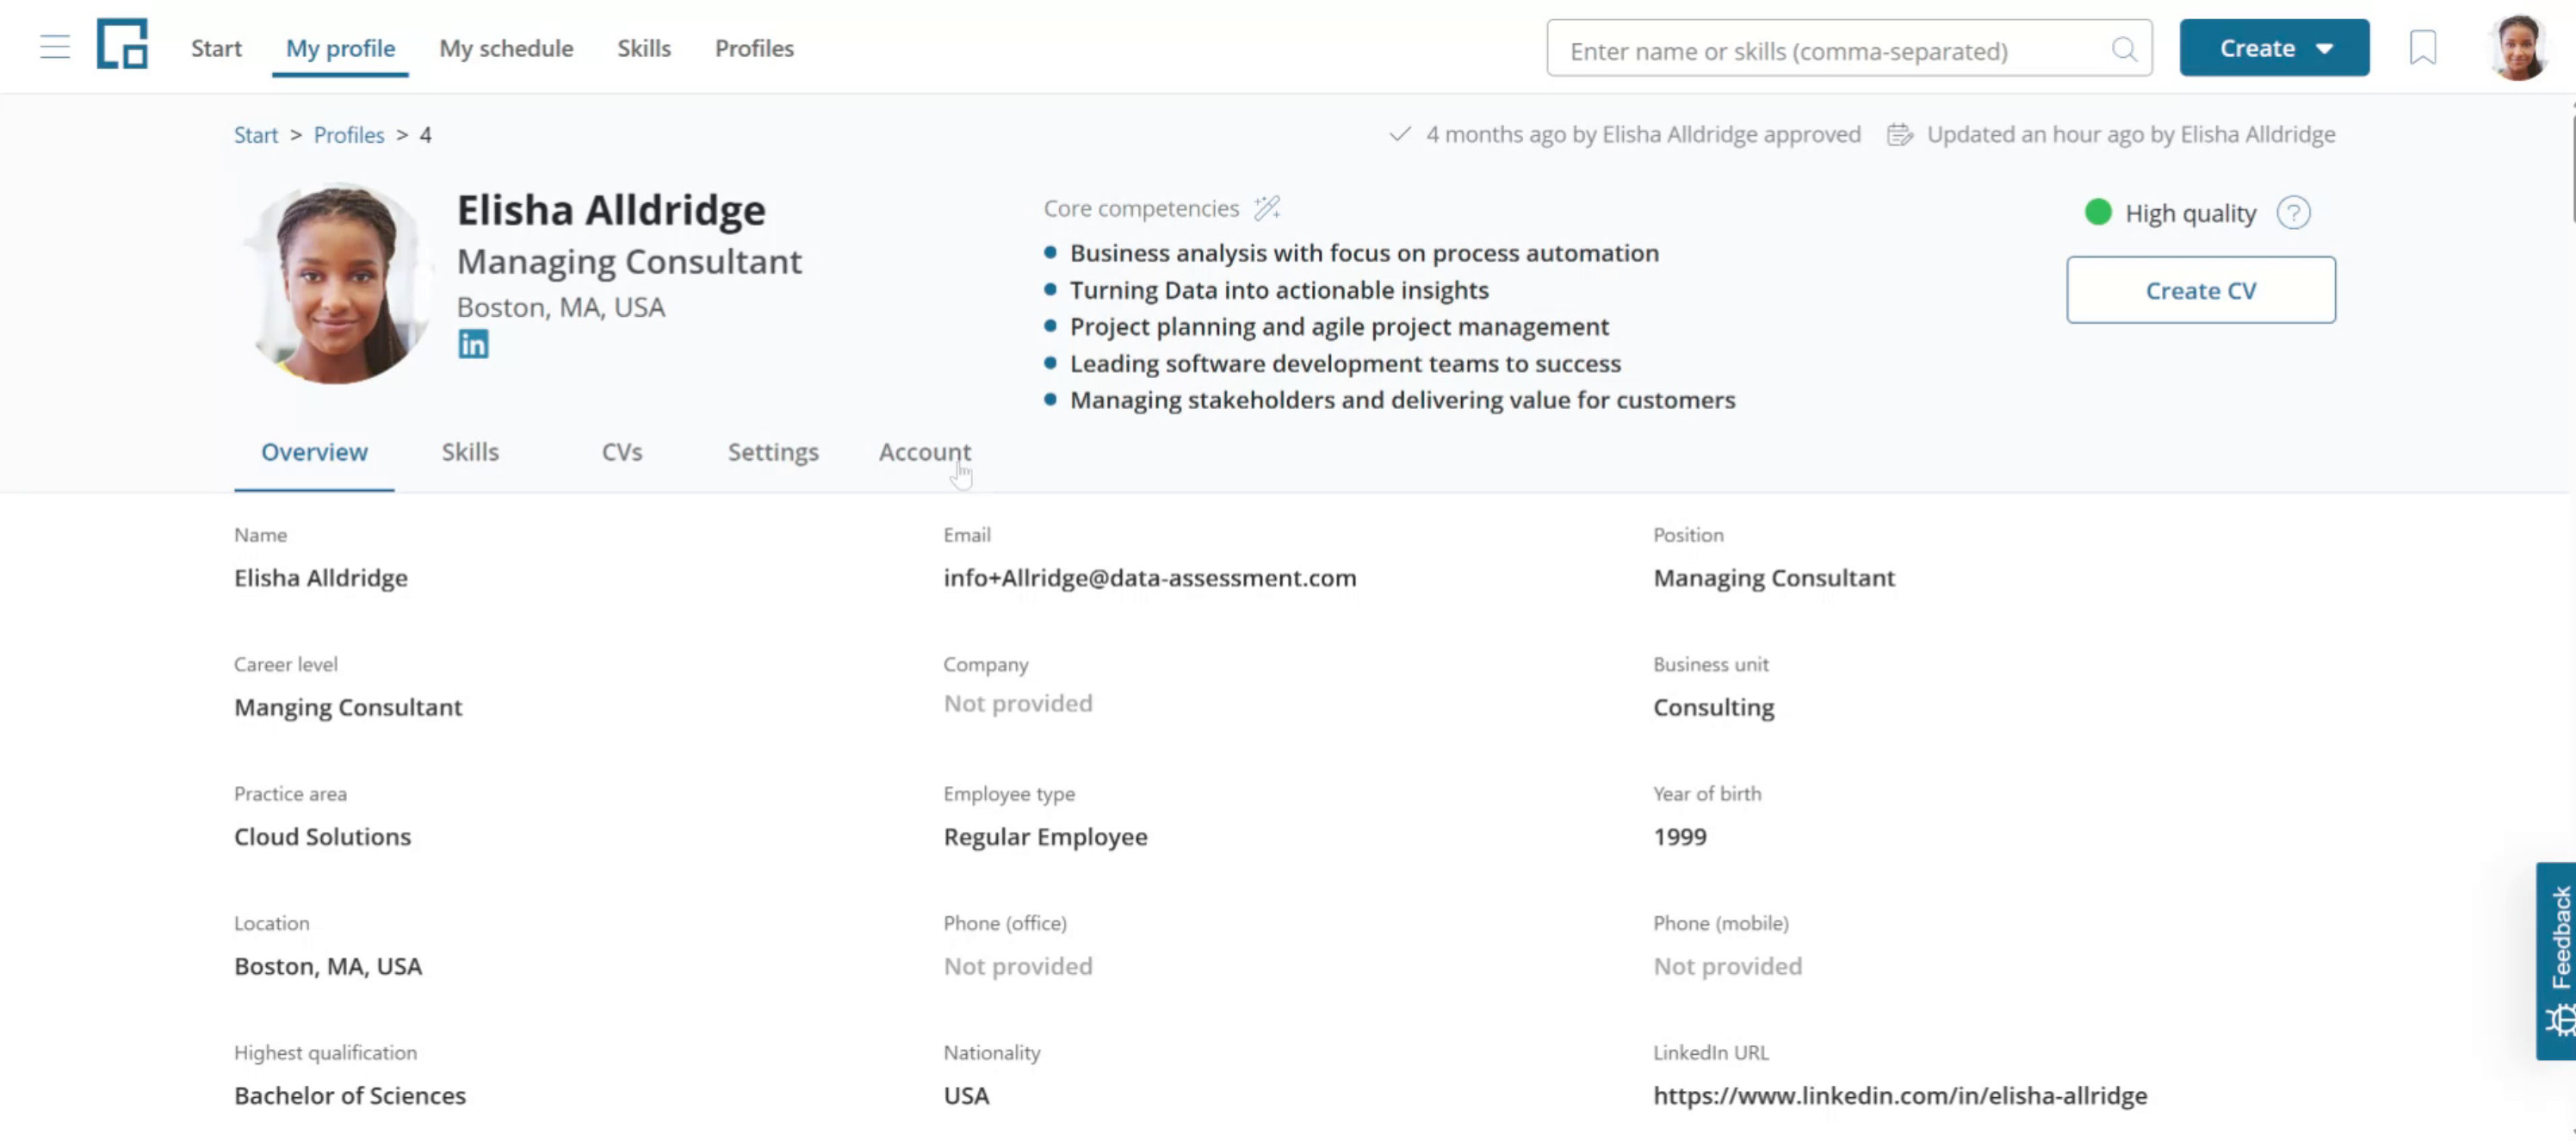The height and width of the screenshot is (1141, 2576).
Task: Click the Create CV button
Action: (2200, 290)
